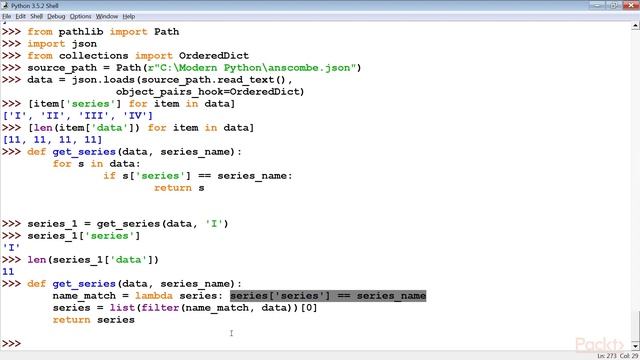
Task: Click the 'Ln: 273' status bar entry
Action: (607, 356)
